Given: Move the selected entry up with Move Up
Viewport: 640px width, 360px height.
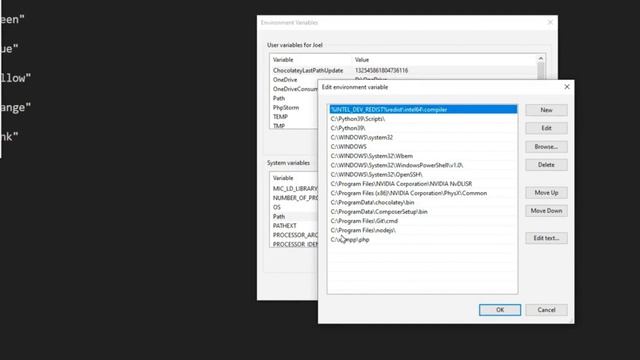Looking at the screenshot, I should pyautogui.click(x=546, y=193).
